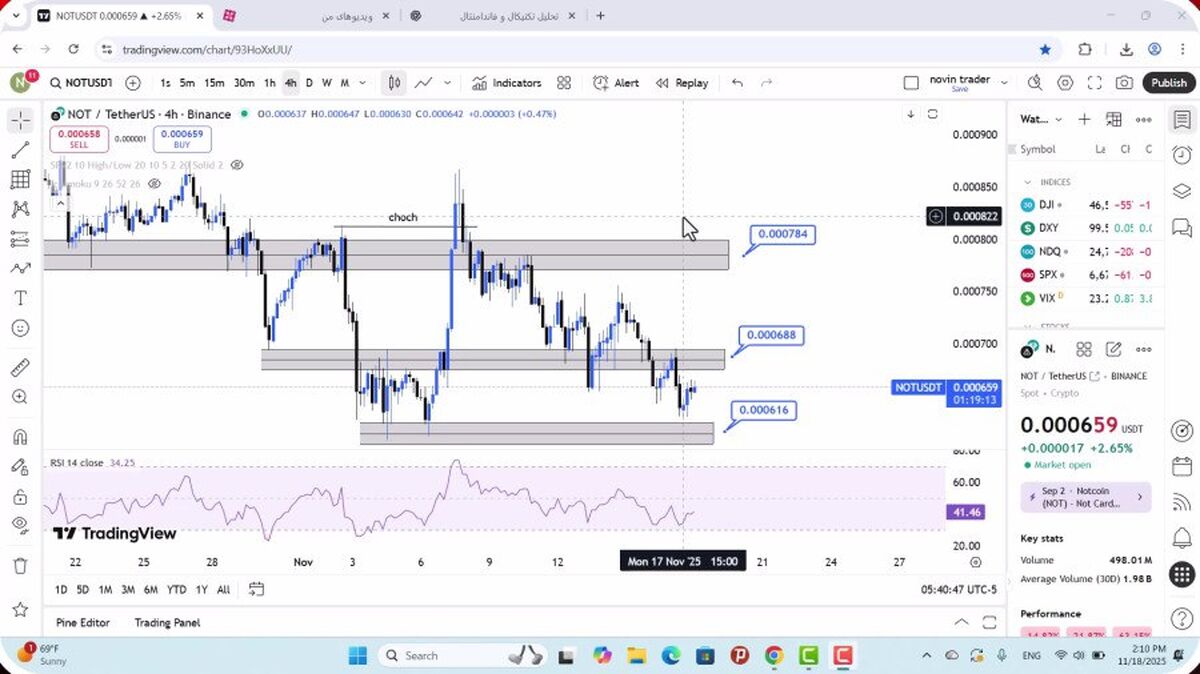Collapse the bottom panel chevron

click(x=961, y=622)
